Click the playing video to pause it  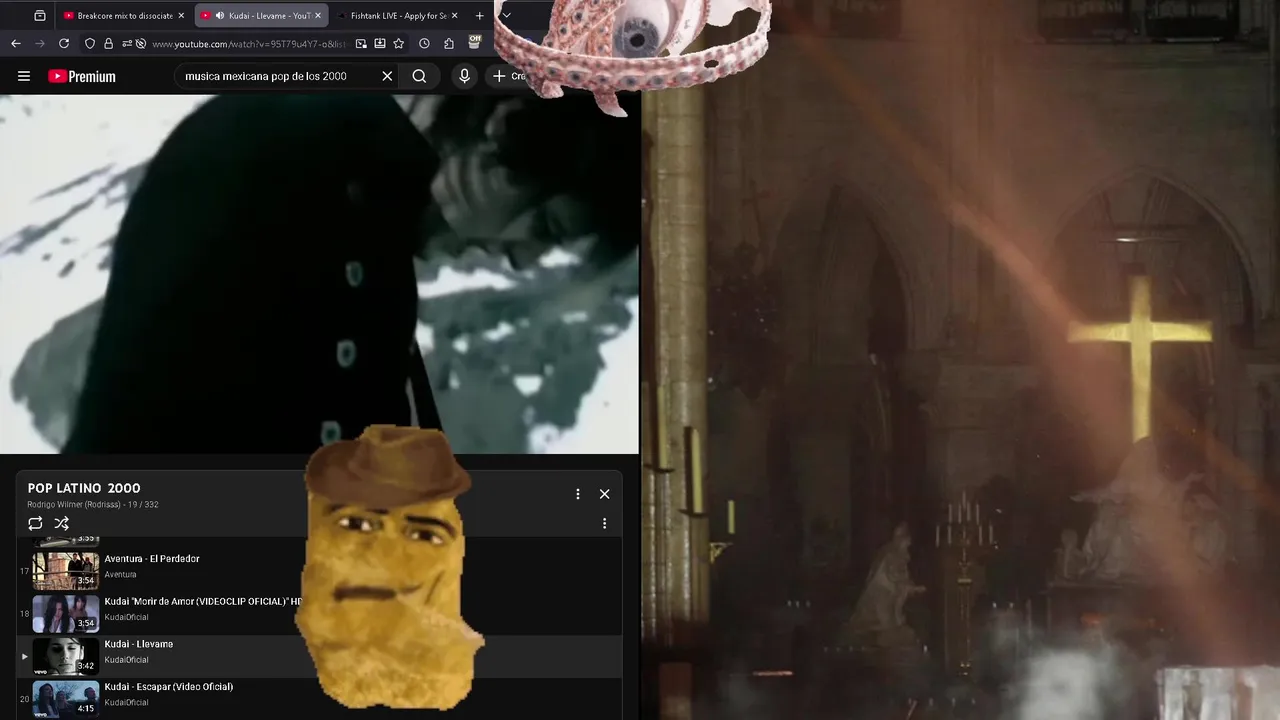(x=319, y=274)
